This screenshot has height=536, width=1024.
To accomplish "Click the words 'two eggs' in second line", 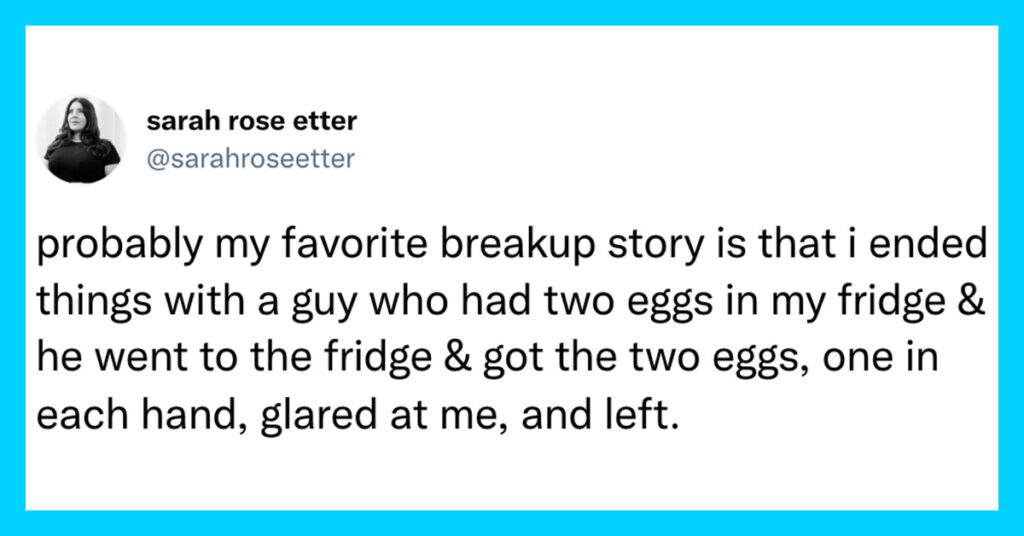I will pyautogui.click(x=639, y=302).
